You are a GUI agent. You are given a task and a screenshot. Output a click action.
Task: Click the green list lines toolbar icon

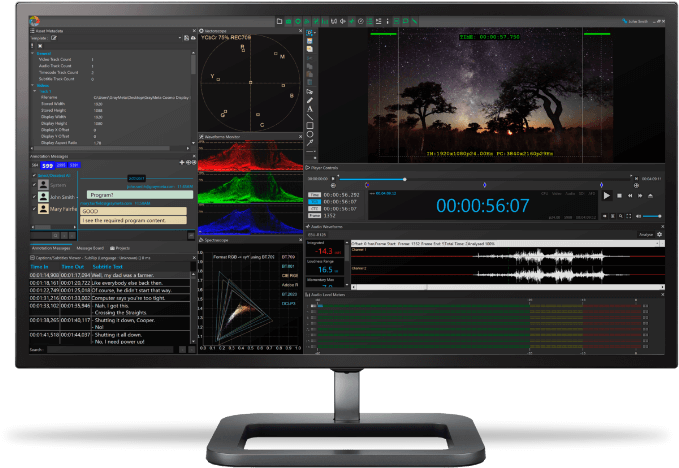click(x=370, y=21)
